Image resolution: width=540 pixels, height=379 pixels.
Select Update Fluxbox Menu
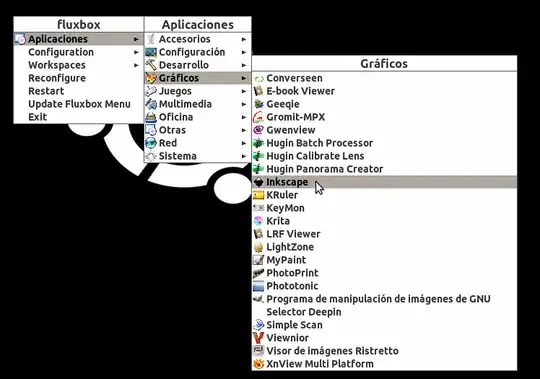[79, 104]
